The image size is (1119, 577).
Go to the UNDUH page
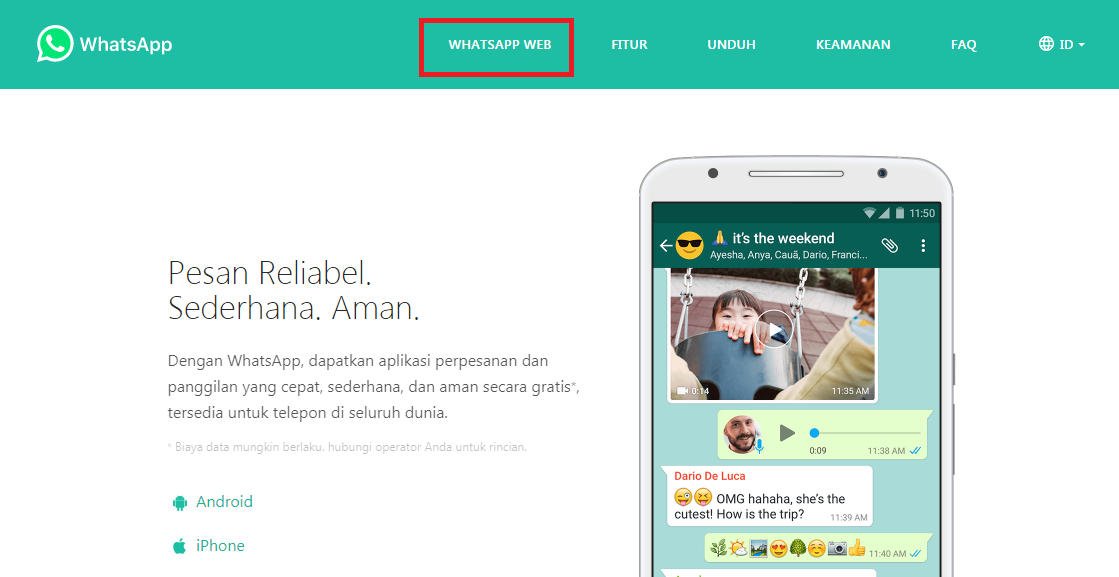click(731, 44)
